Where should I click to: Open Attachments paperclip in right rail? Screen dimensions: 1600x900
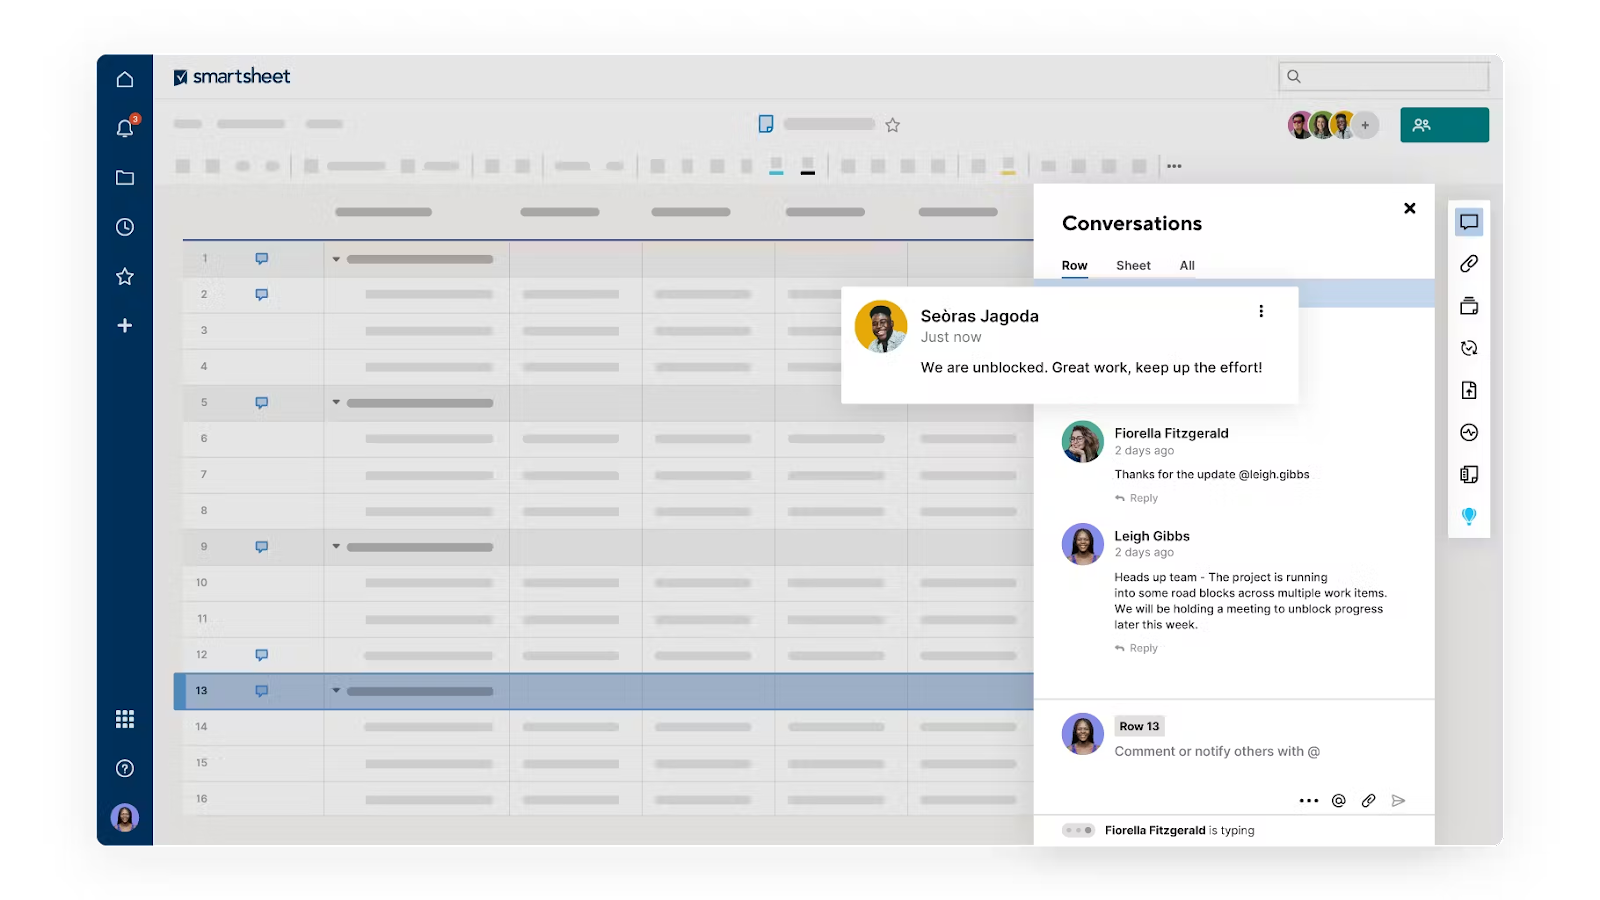click(x=1469, y=264)
